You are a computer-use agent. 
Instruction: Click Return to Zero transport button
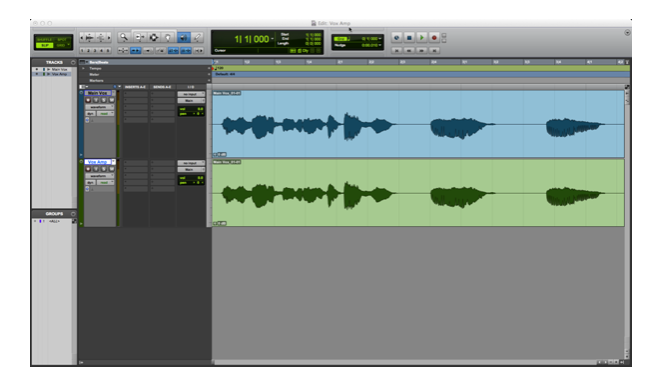click(396, 50)
